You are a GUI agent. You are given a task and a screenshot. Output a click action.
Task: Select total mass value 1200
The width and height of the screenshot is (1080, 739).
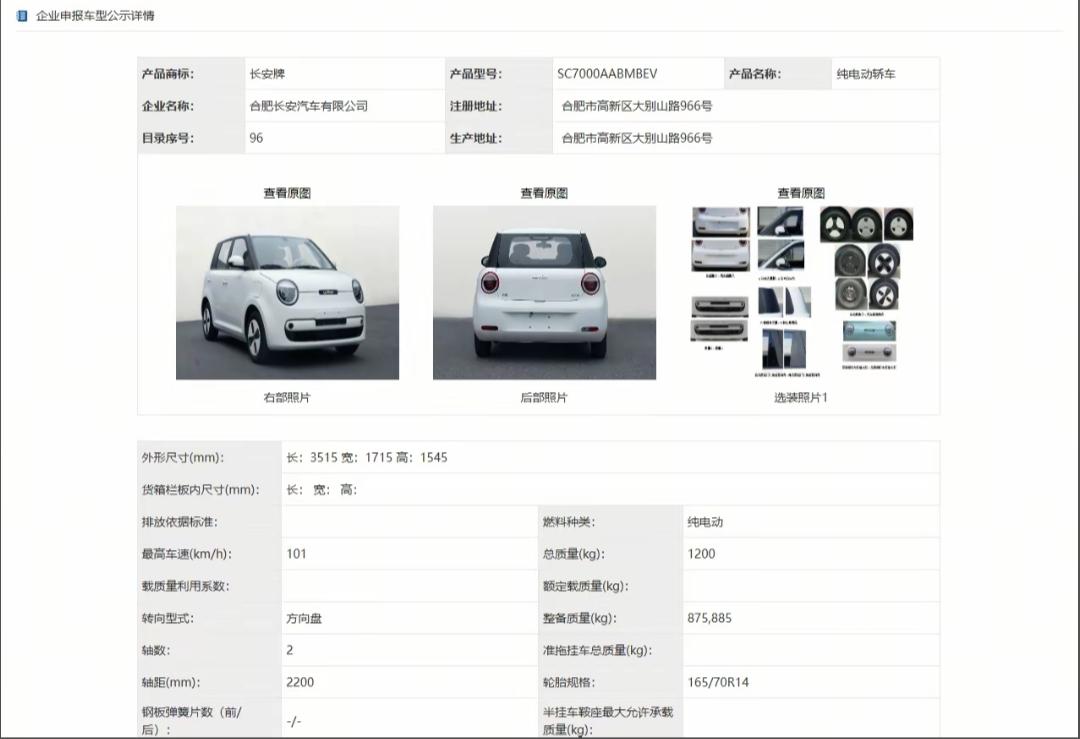(x=701, y=554)
